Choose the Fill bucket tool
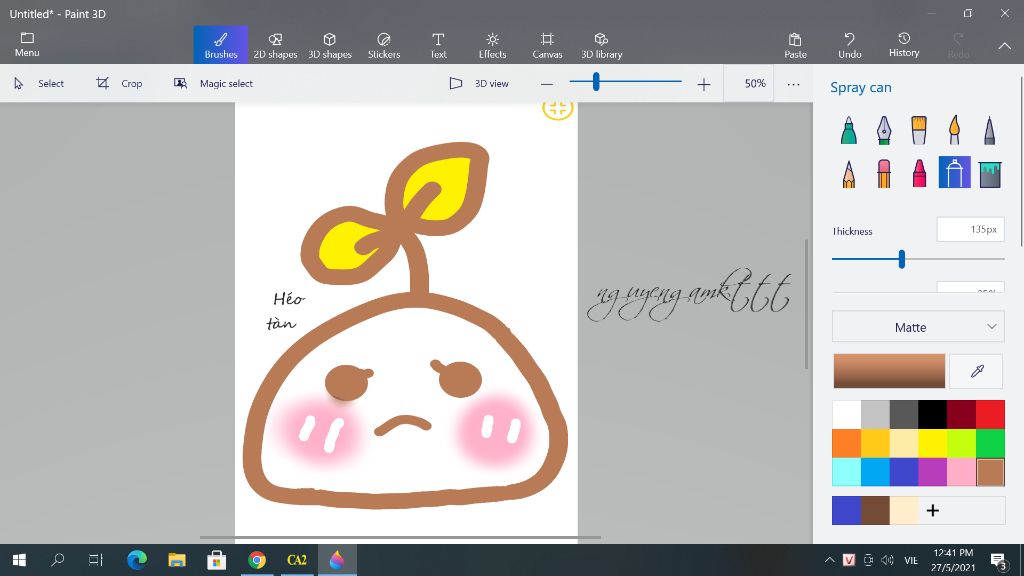This screenshot has height=576, width=1024. point(990,174)
